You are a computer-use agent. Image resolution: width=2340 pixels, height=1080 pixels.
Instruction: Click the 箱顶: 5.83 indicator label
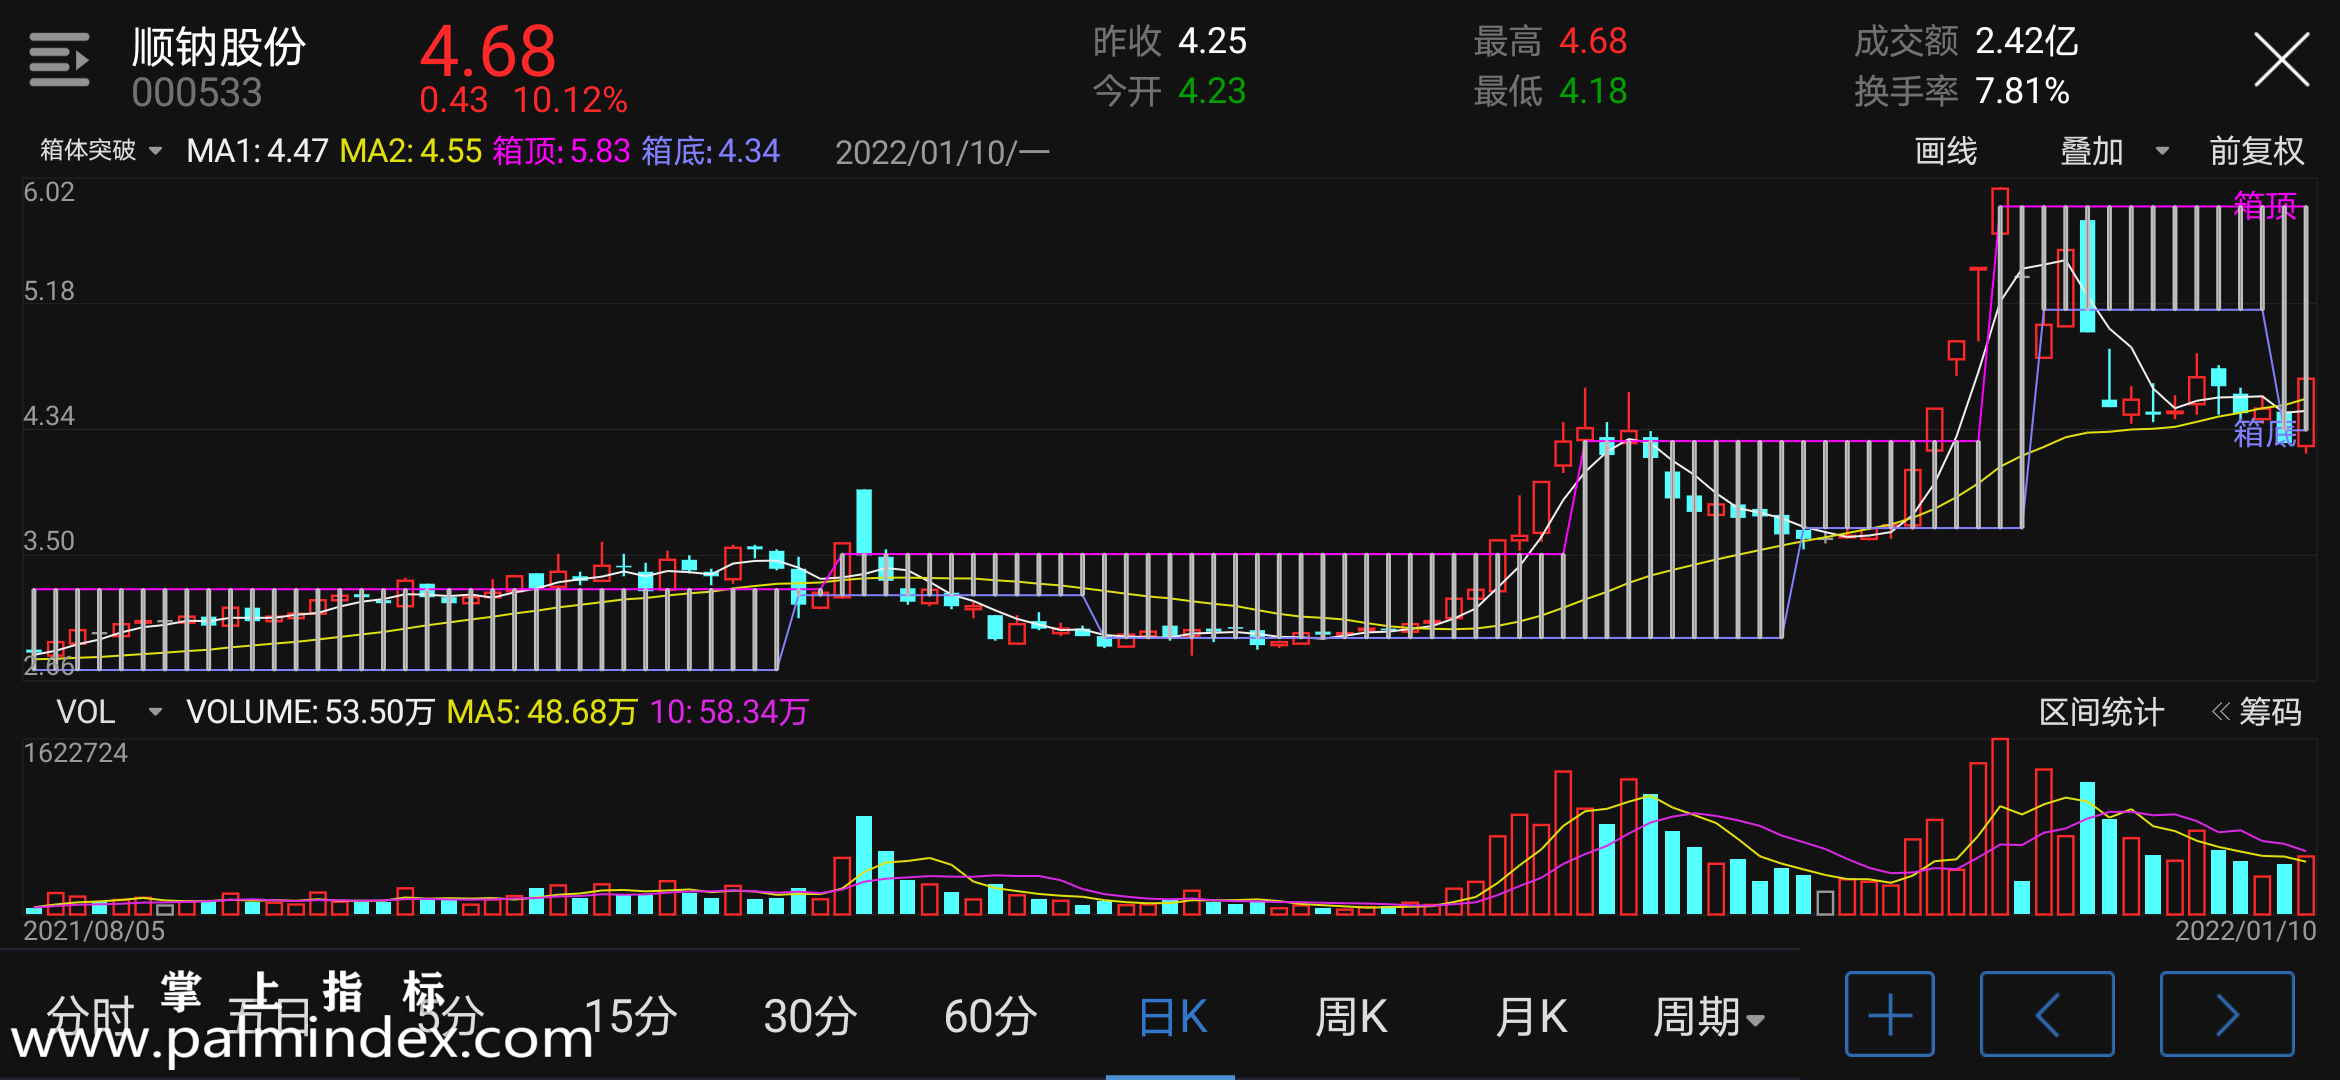(561, 151)
